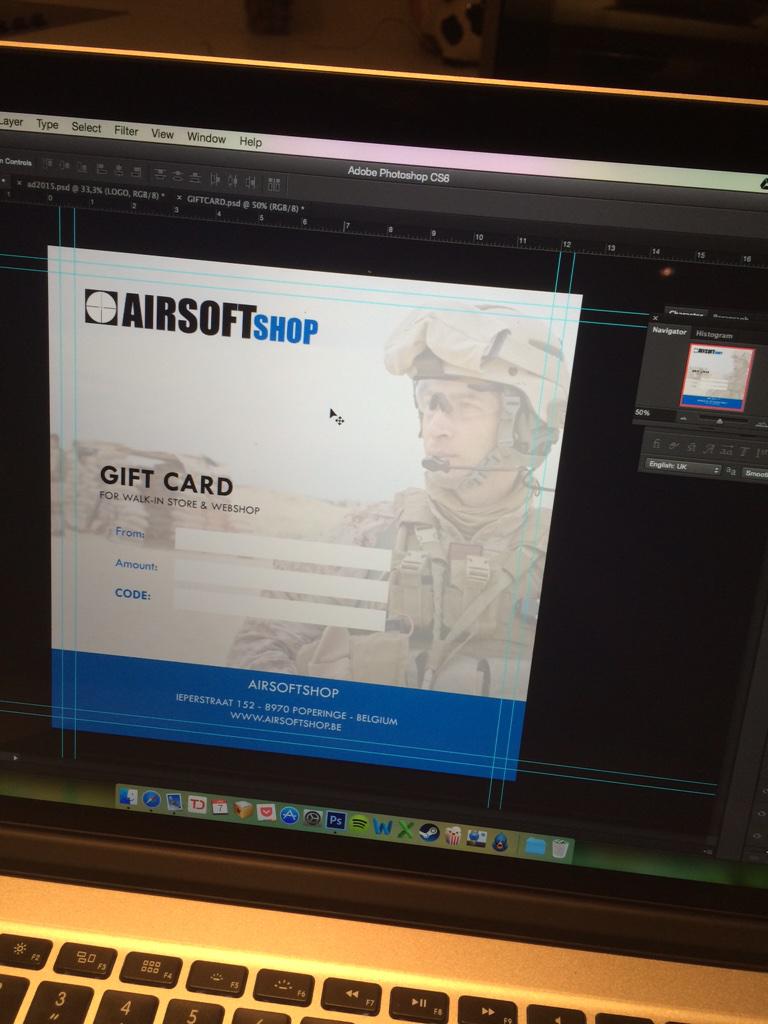Click the 'Amount:' label on the canvas
The width and height of the screenshot is (768, 1024).
(136, 564)
